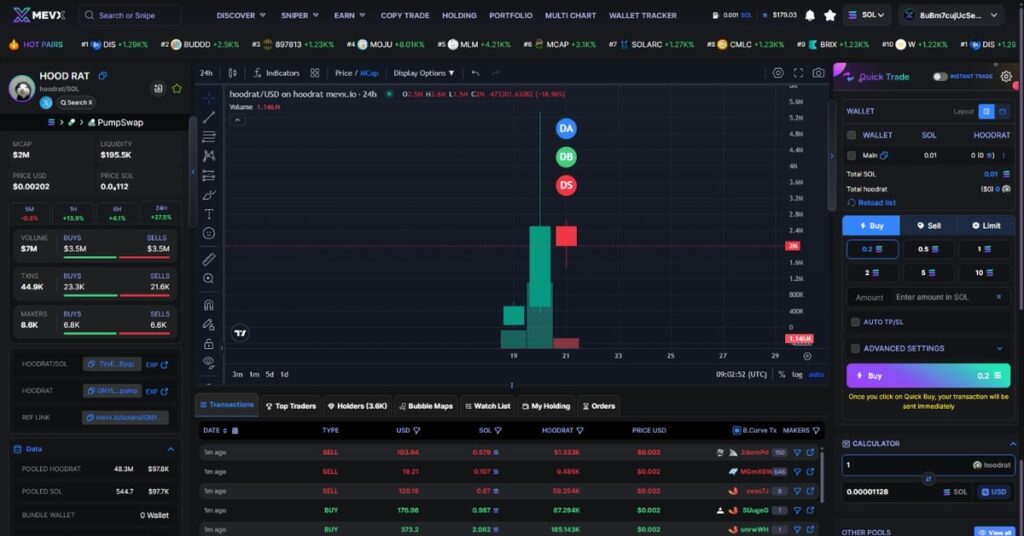Select the 10 SOL preset amount

984,272
